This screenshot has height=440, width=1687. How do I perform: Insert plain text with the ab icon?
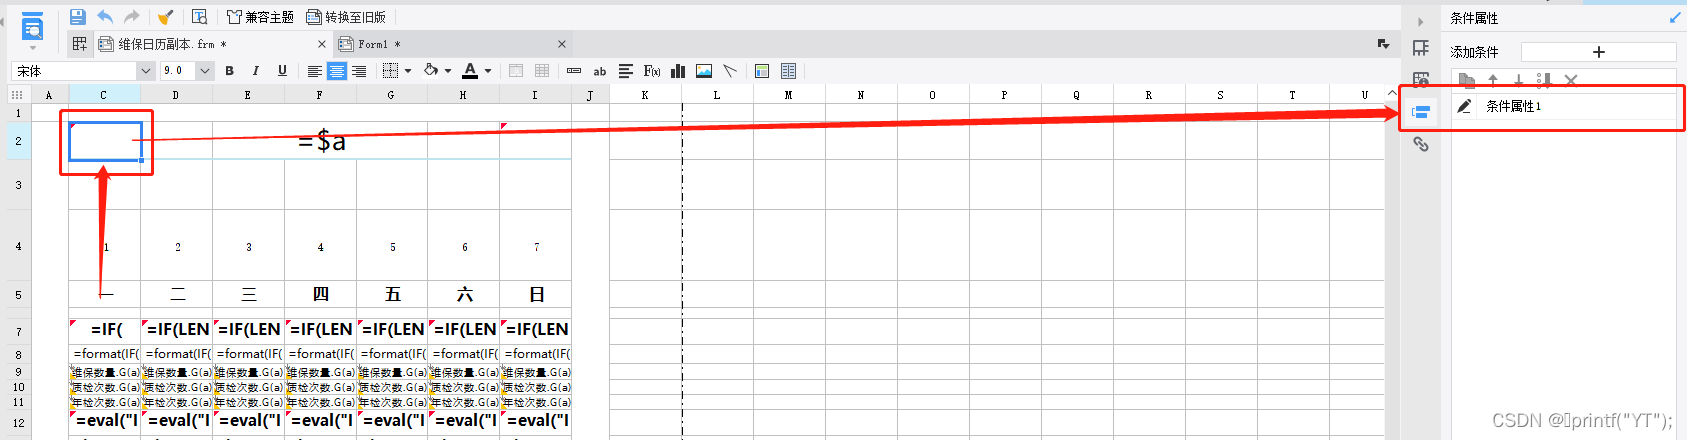600,71
